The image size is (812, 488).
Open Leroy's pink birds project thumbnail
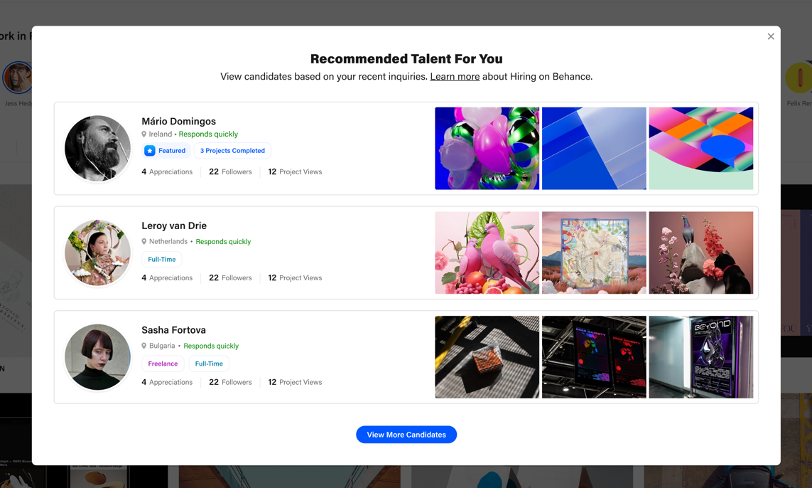(x=487, y=253)
